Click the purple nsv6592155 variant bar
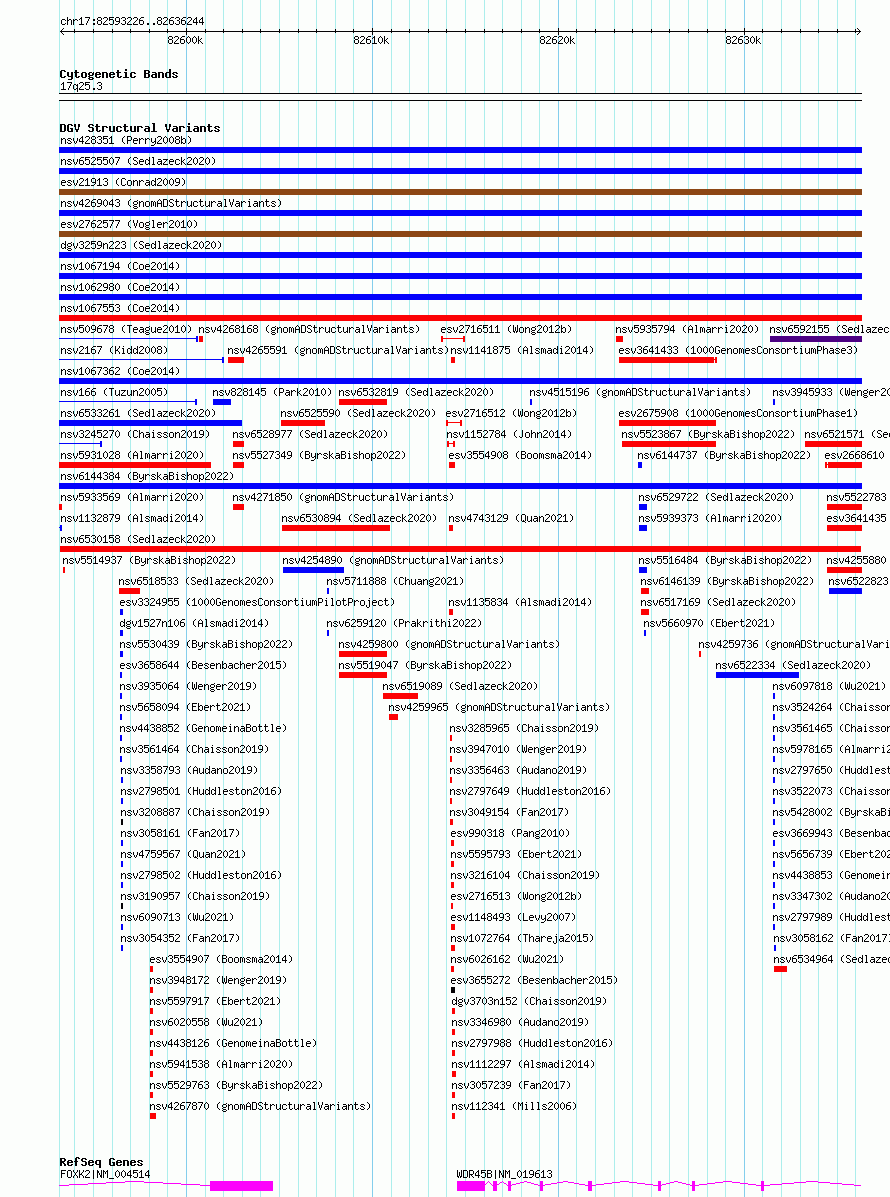 (x=815, y=339)
